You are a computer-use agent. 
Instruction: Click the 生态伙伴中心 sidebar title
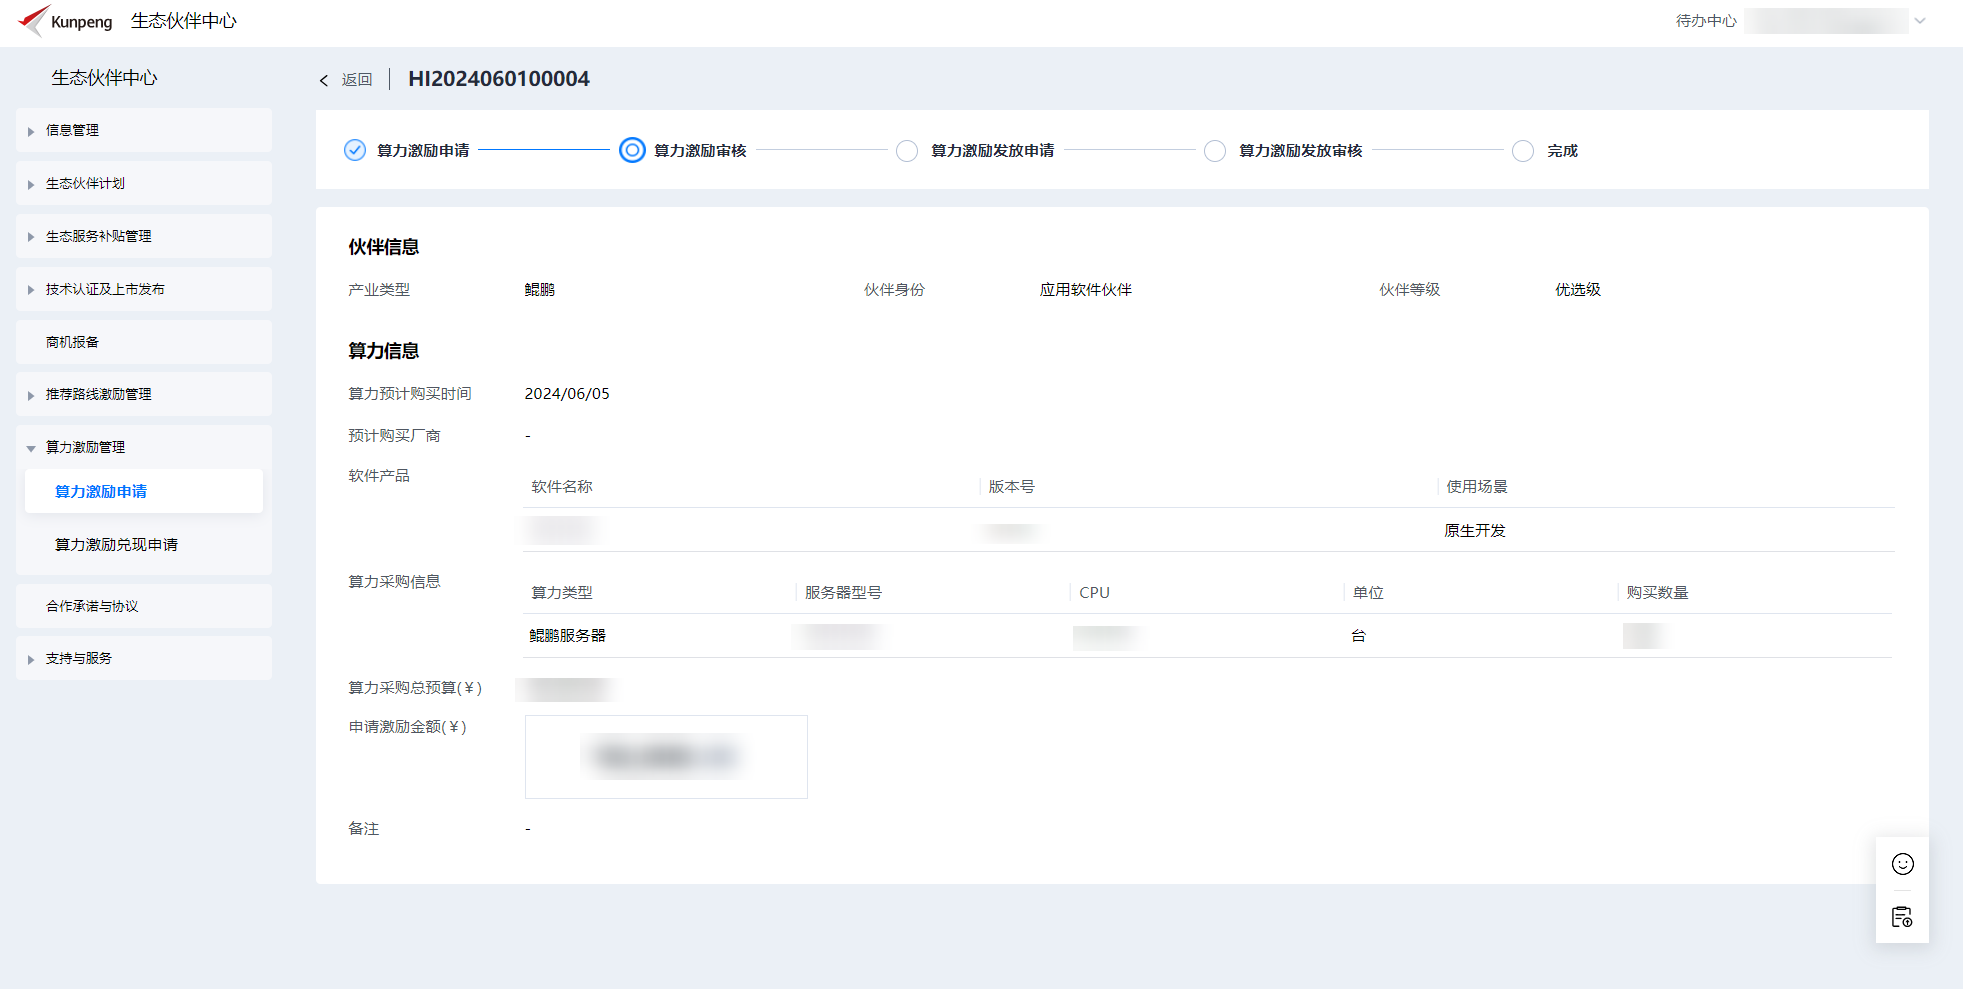coord(105,77)
